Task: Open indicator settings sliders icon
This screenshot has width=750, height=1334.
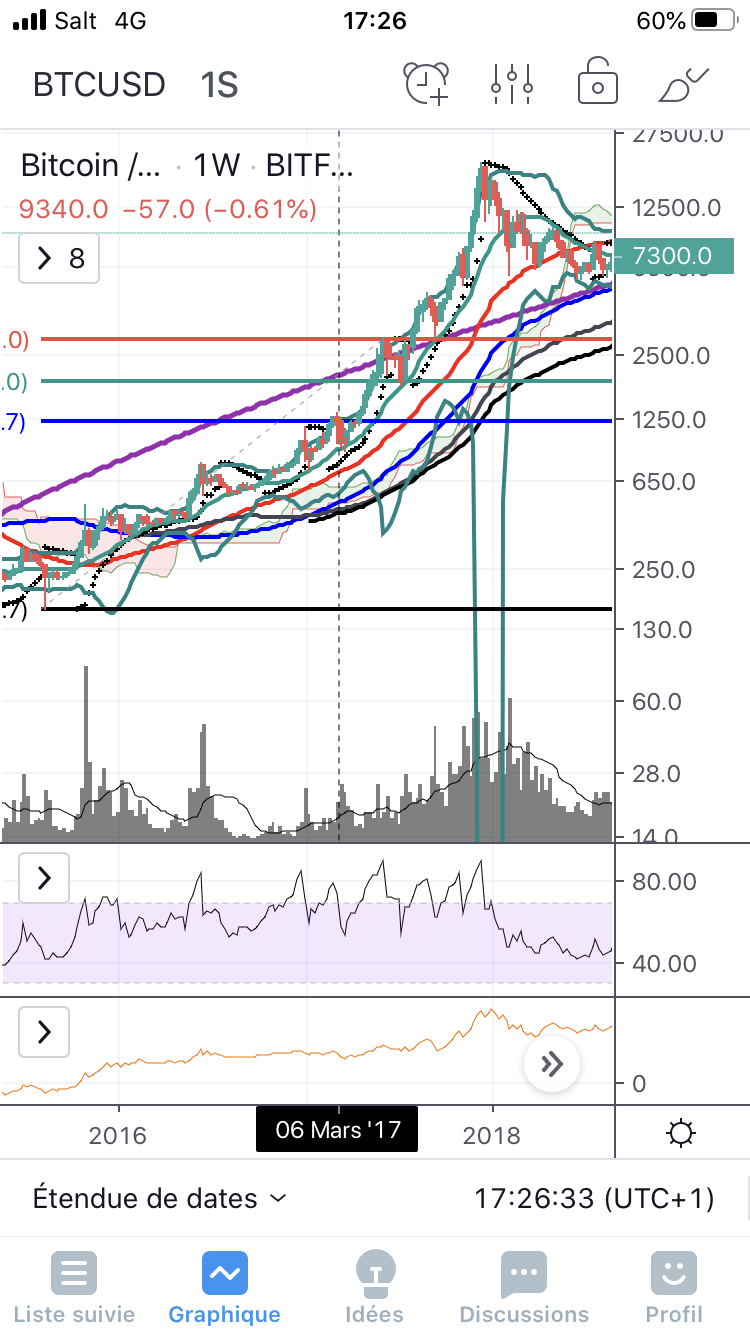Action: point(511,84)
